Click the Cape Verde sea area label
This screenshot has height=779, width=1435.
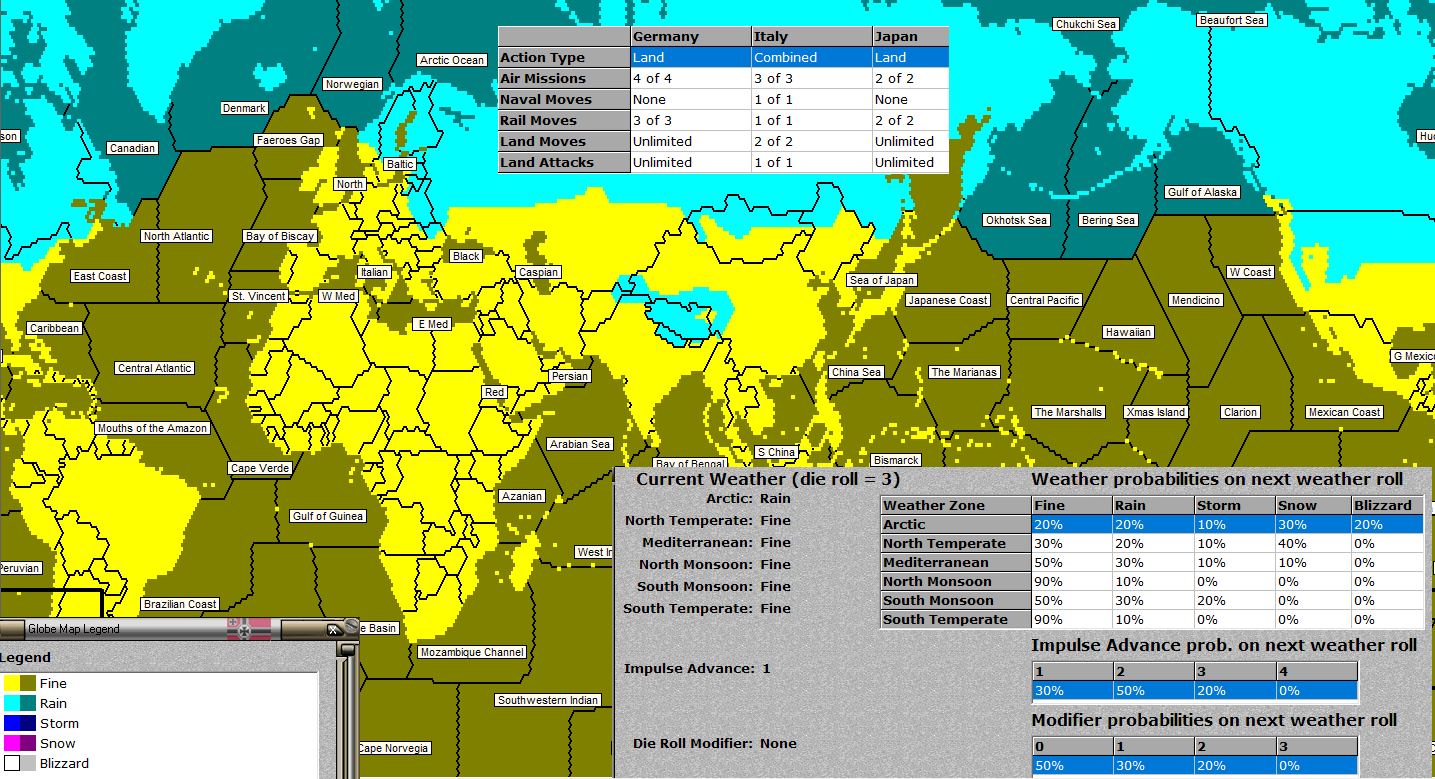click(259, 468)
